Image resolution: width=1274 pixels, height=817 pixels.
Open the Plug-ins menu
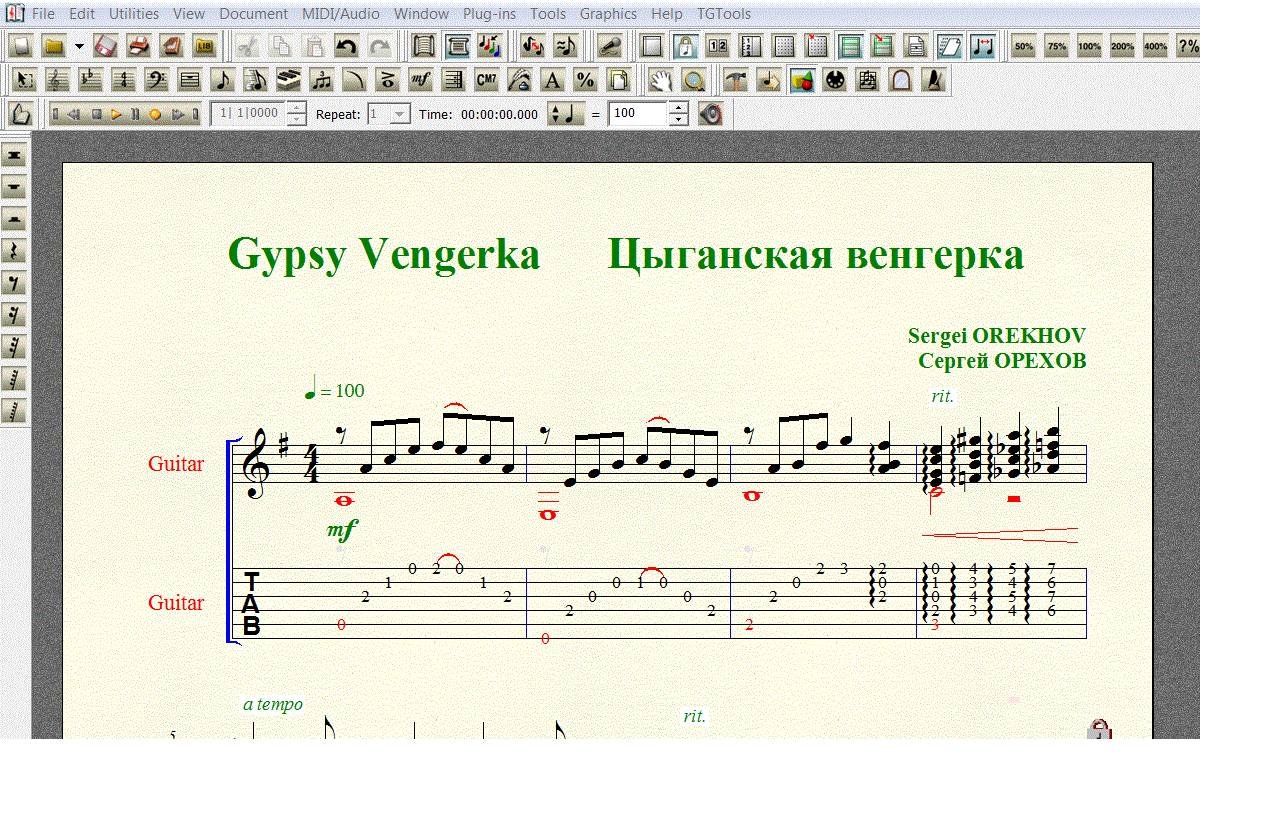[x=490, y=14]
